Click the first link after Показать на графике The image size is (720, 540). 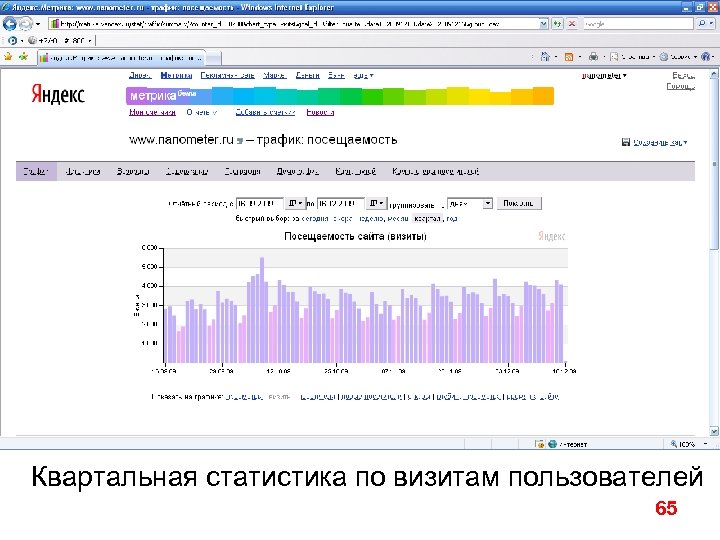(244, 397)
